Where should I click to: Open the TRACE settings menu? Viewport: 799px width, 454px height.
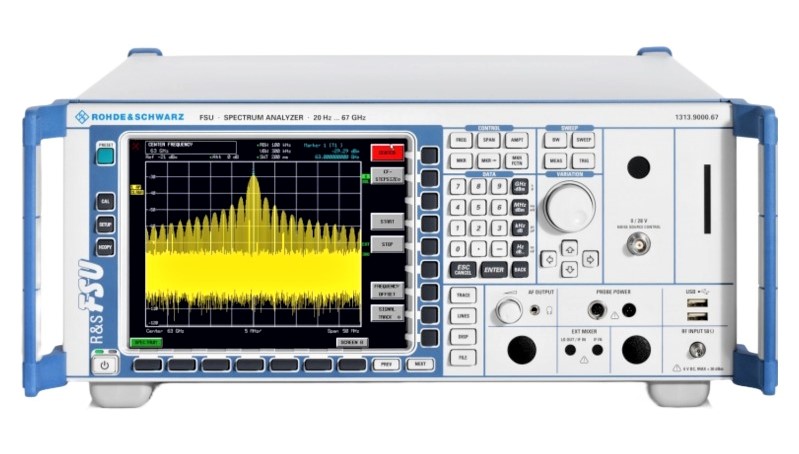point(463,296)
